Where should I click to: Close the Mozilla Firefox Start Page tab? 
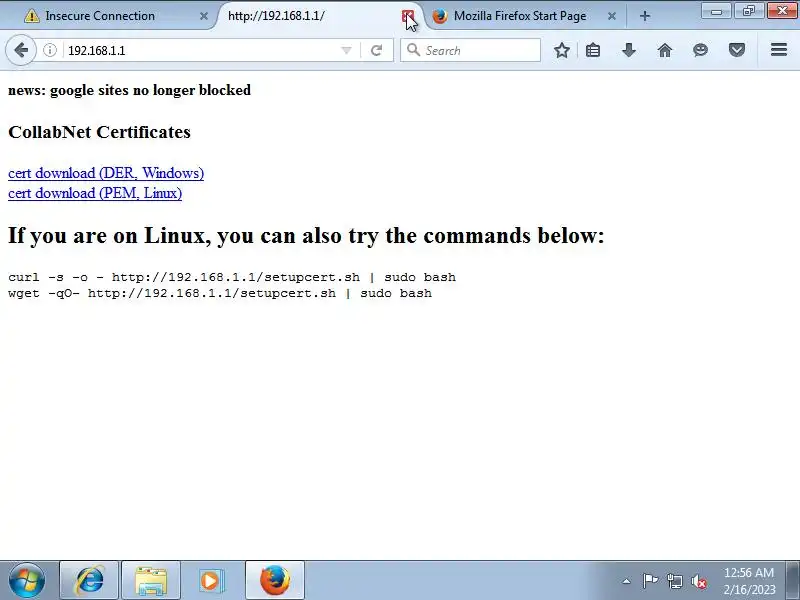[612, 16]
